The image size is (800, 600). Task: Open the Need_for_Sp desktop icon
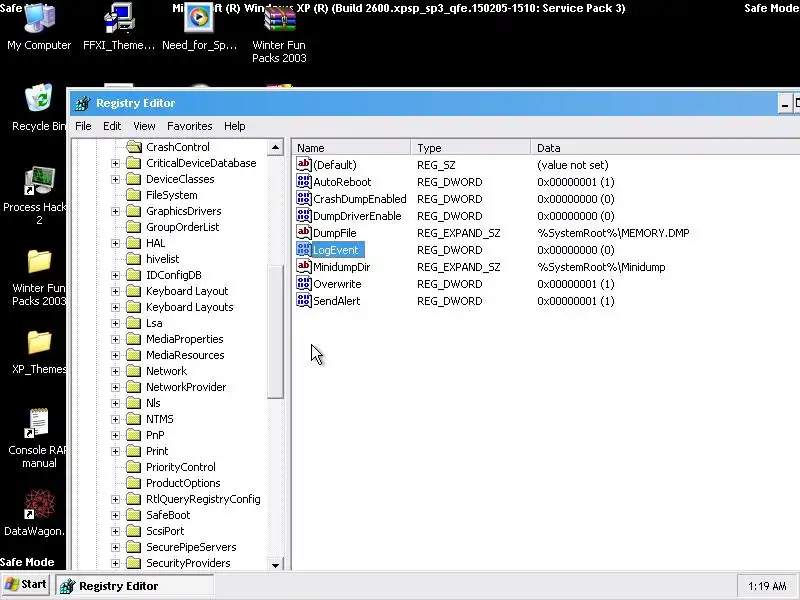(x=199, y=27)
